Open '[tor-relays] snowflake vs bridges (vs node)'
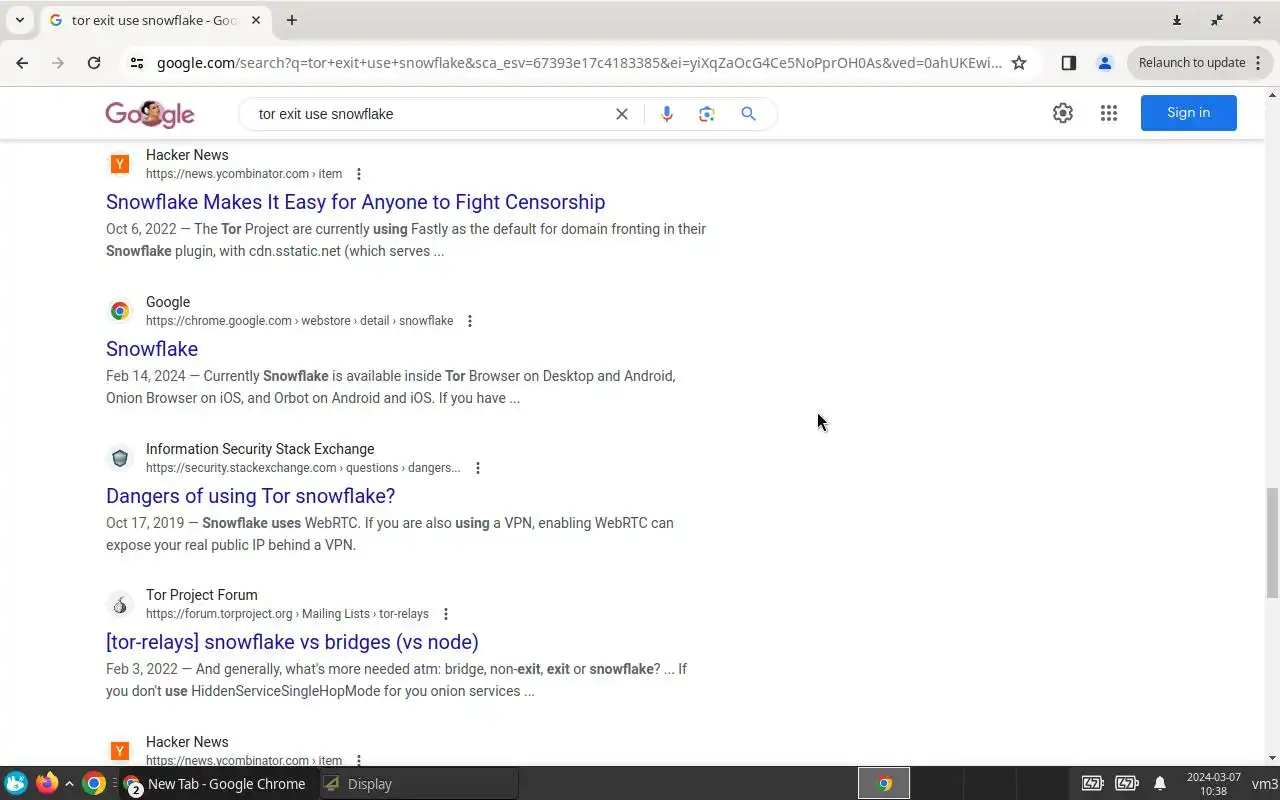Image resolution: width=1280 pixels, height=800 pixels. 292,642
